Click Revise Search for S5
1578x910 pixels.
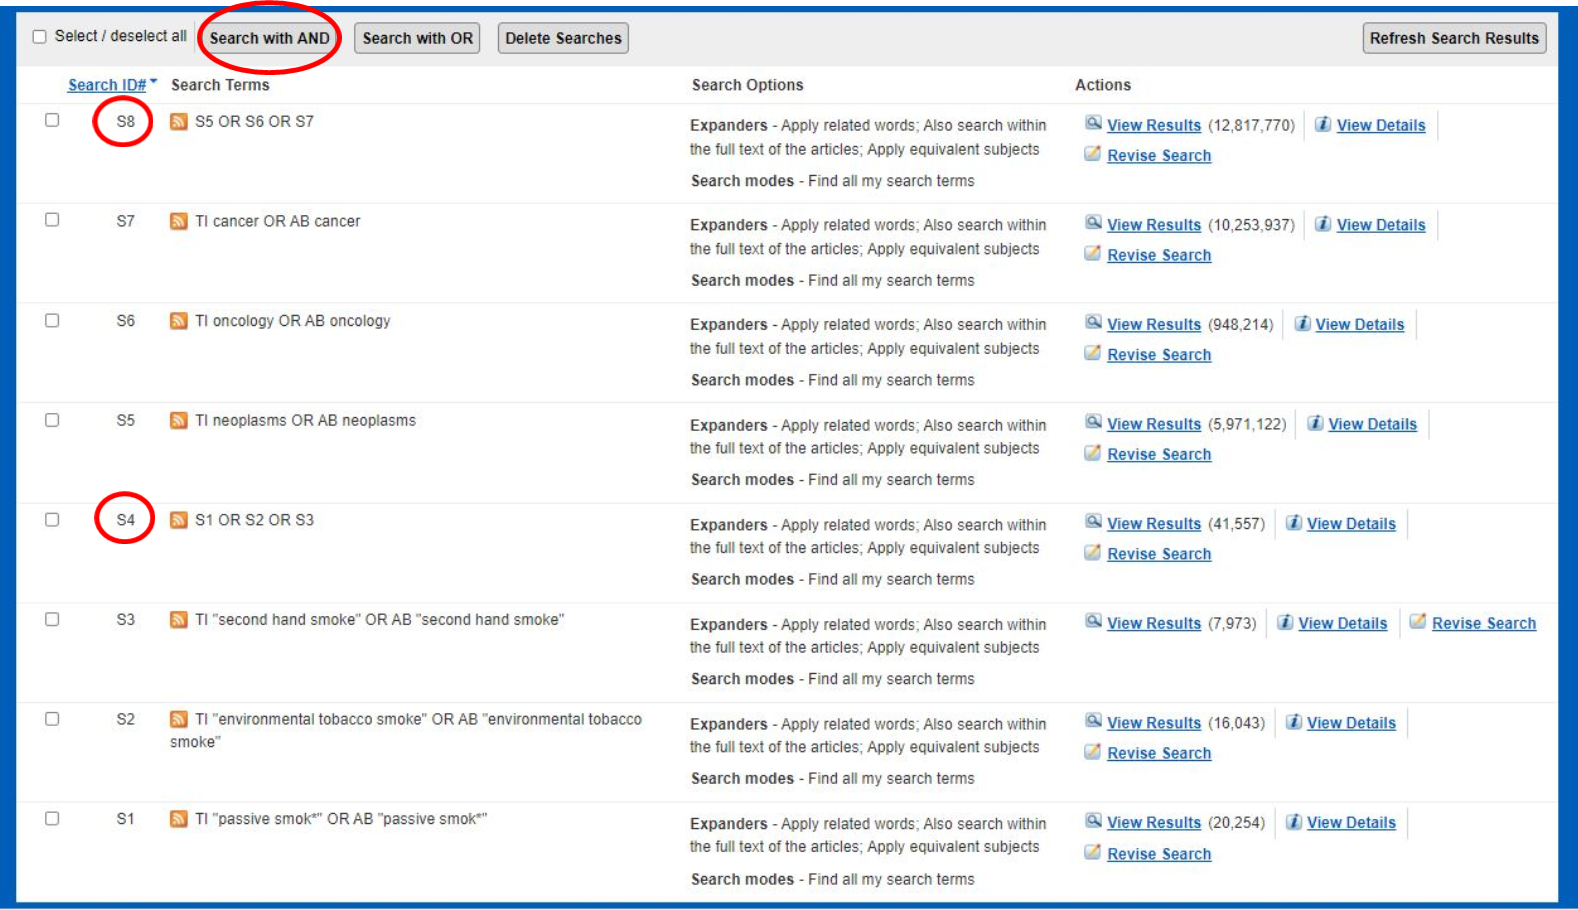tap(1159, 454)
